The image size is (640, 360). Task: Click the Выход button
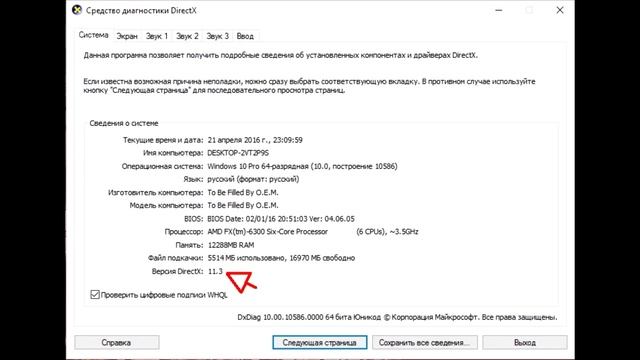(524, 342)
